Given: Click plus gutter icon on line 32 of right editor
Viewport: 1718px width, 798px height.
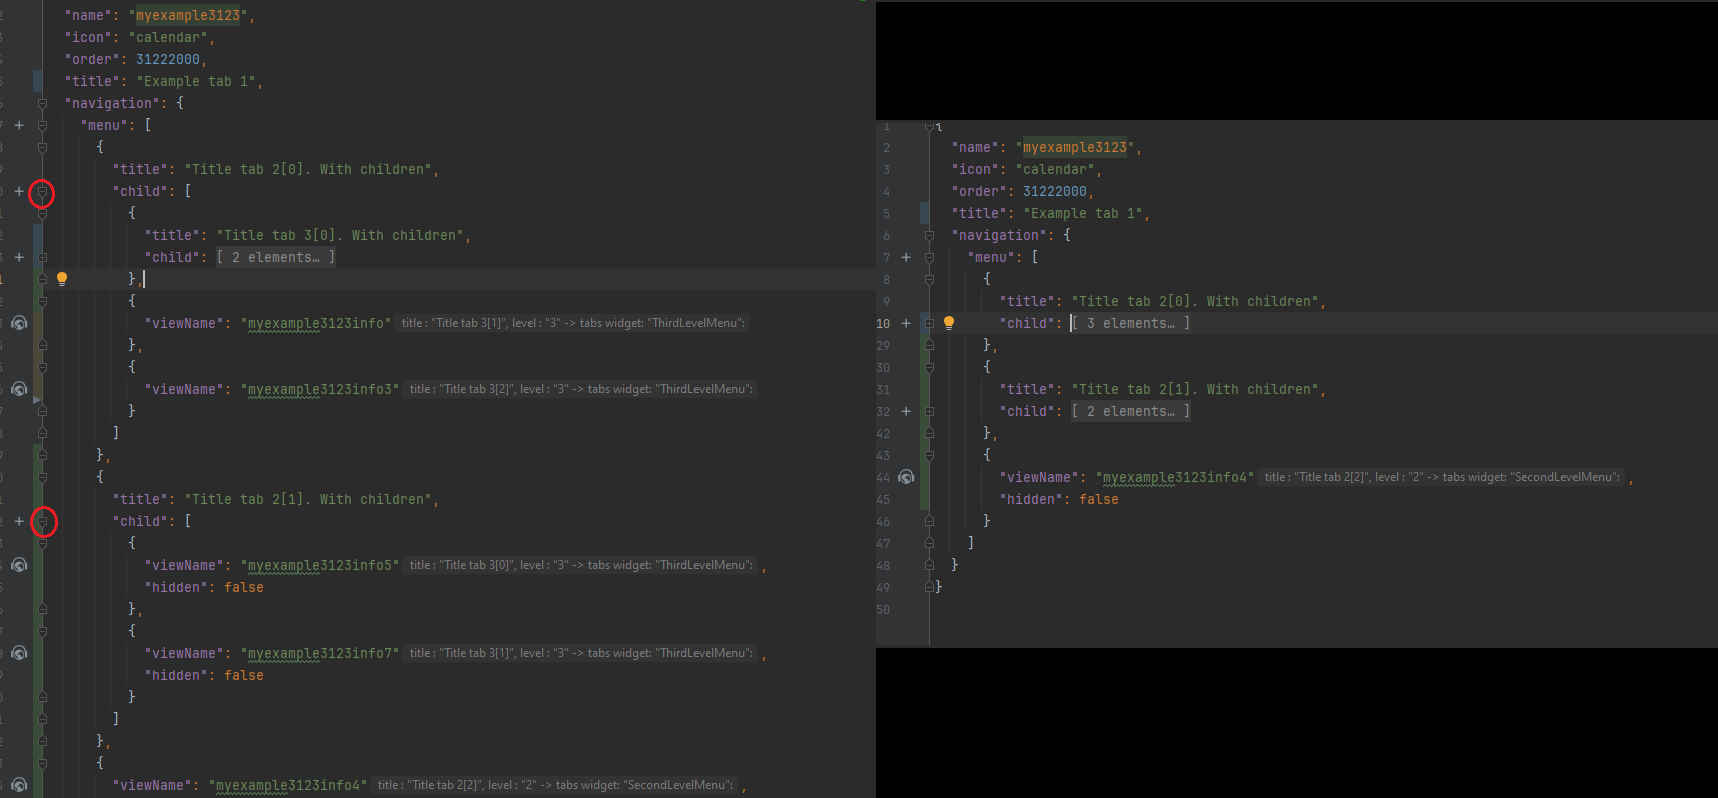Looking at the screenshot, I should [906, 411].
